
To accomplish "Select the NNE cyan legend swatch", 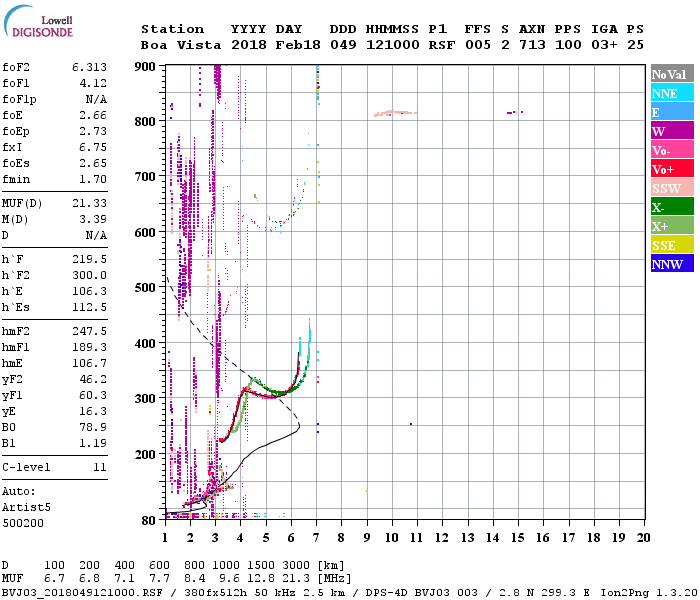I will 672,93.
